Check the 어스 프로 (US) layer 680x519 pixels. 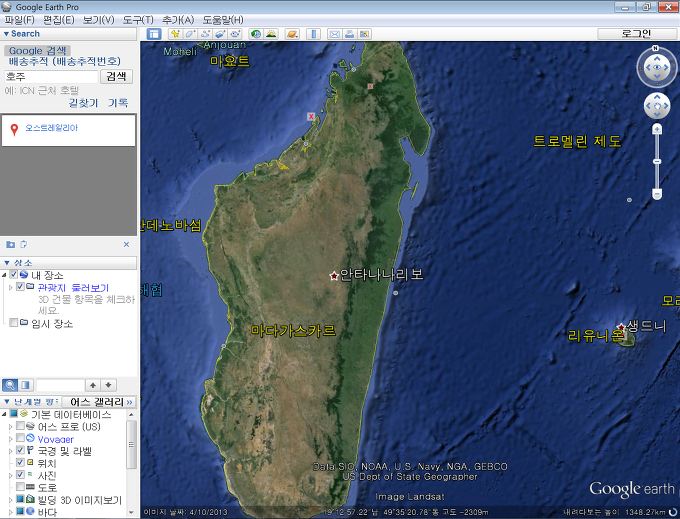coord(20,426)
